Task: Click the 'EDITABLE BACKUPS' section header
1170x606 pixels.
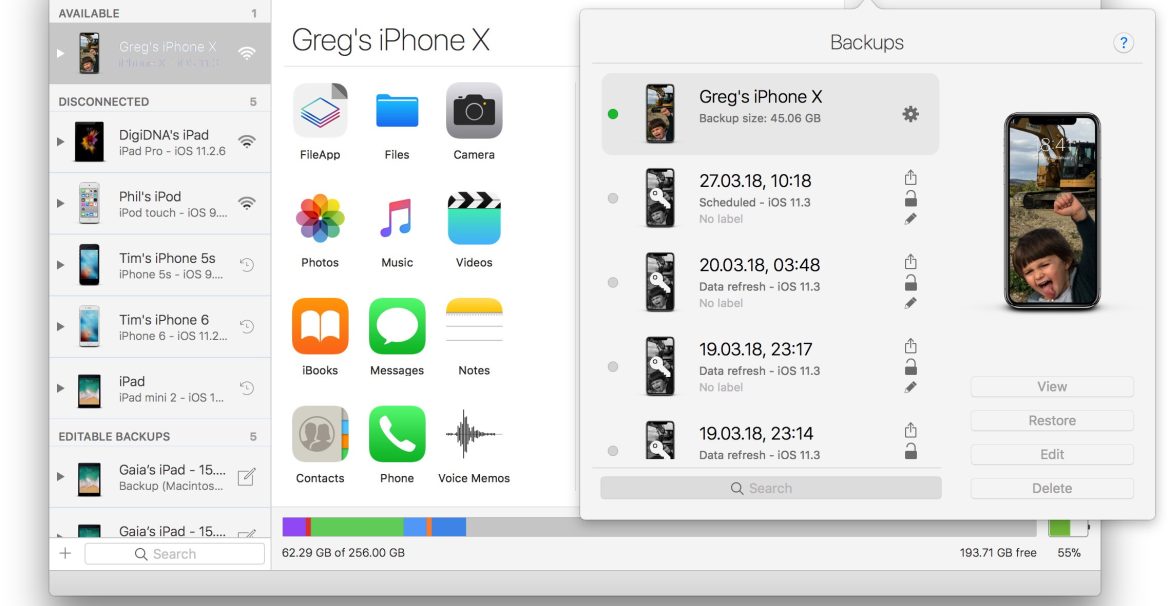Action: [114, 437]
